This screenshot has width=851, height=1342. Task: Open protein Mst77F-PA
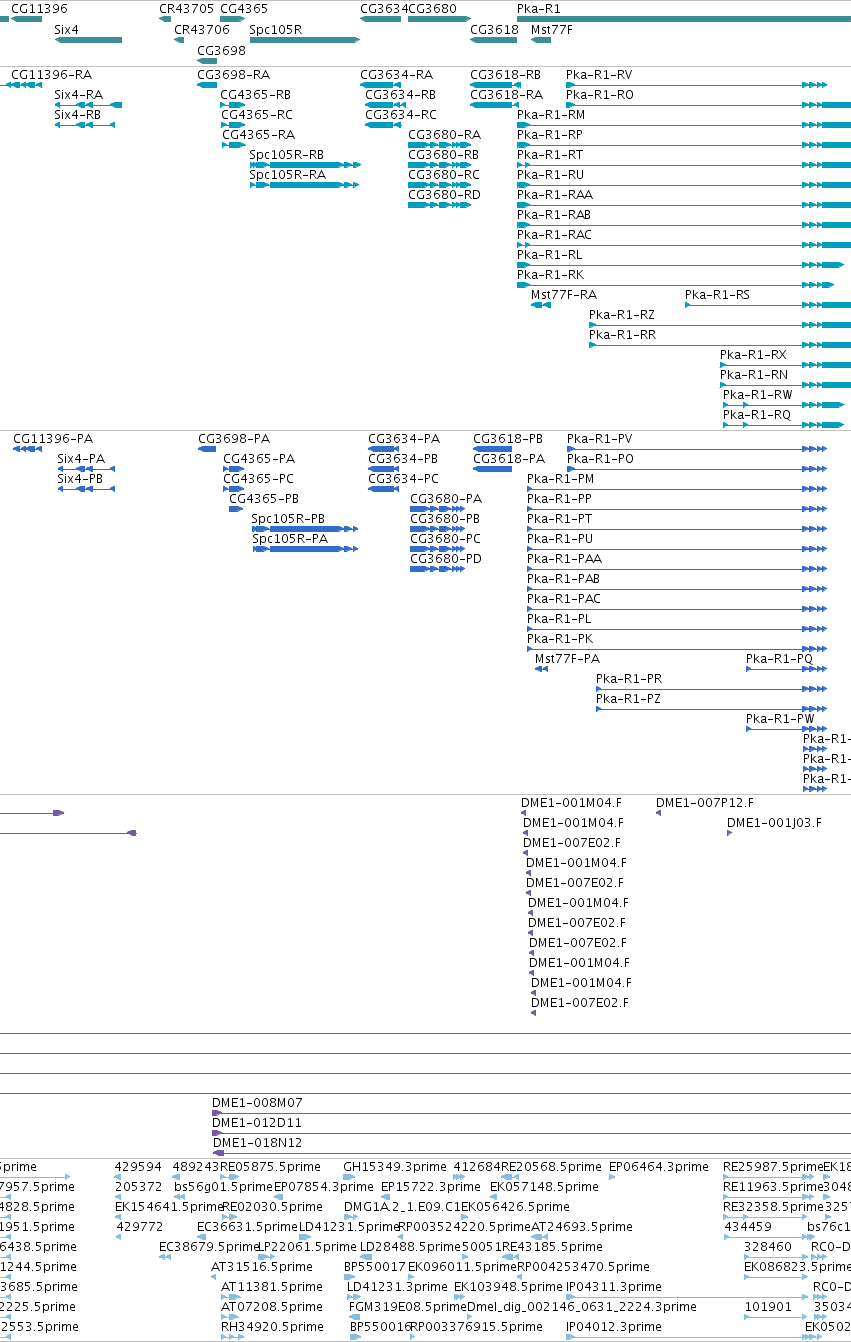click(567, 659)
